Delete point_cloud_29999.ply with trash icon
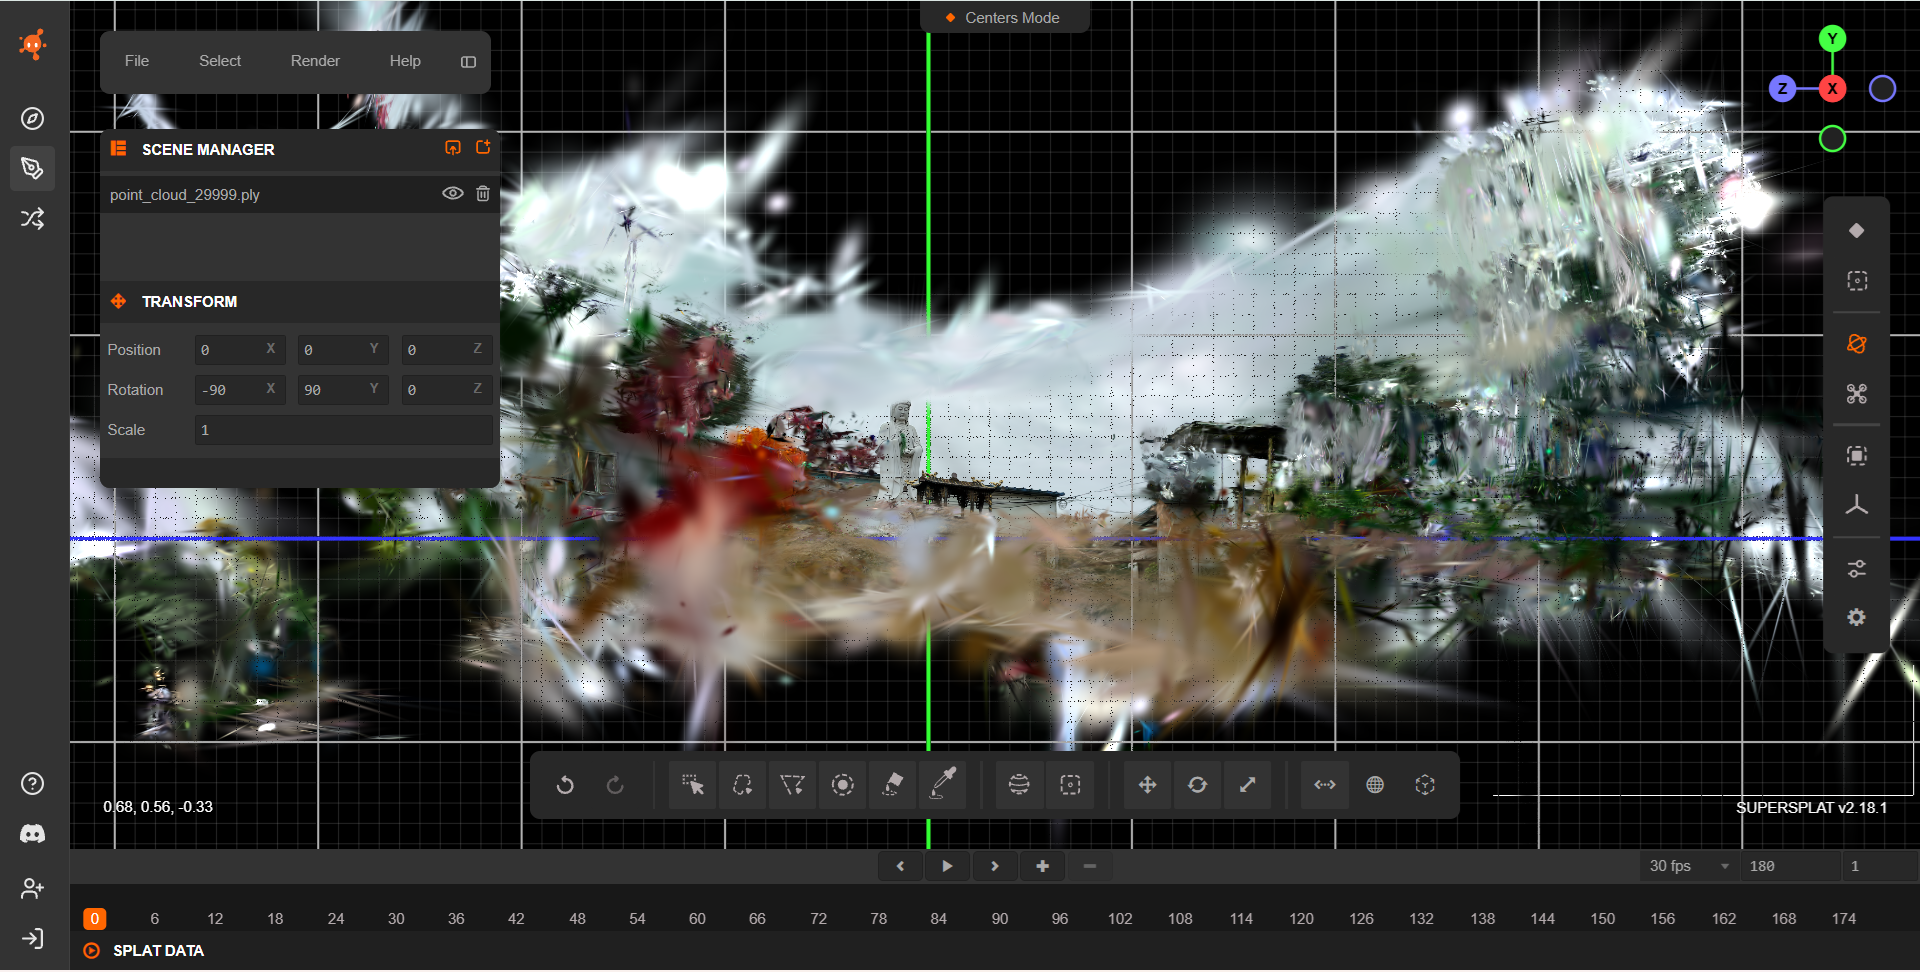 [483, 194]
